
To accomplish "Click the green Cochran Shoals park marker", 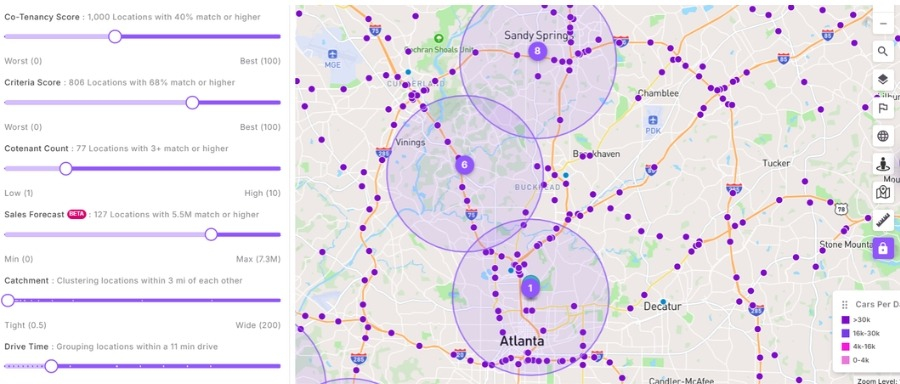I will [x=439, y=38].
